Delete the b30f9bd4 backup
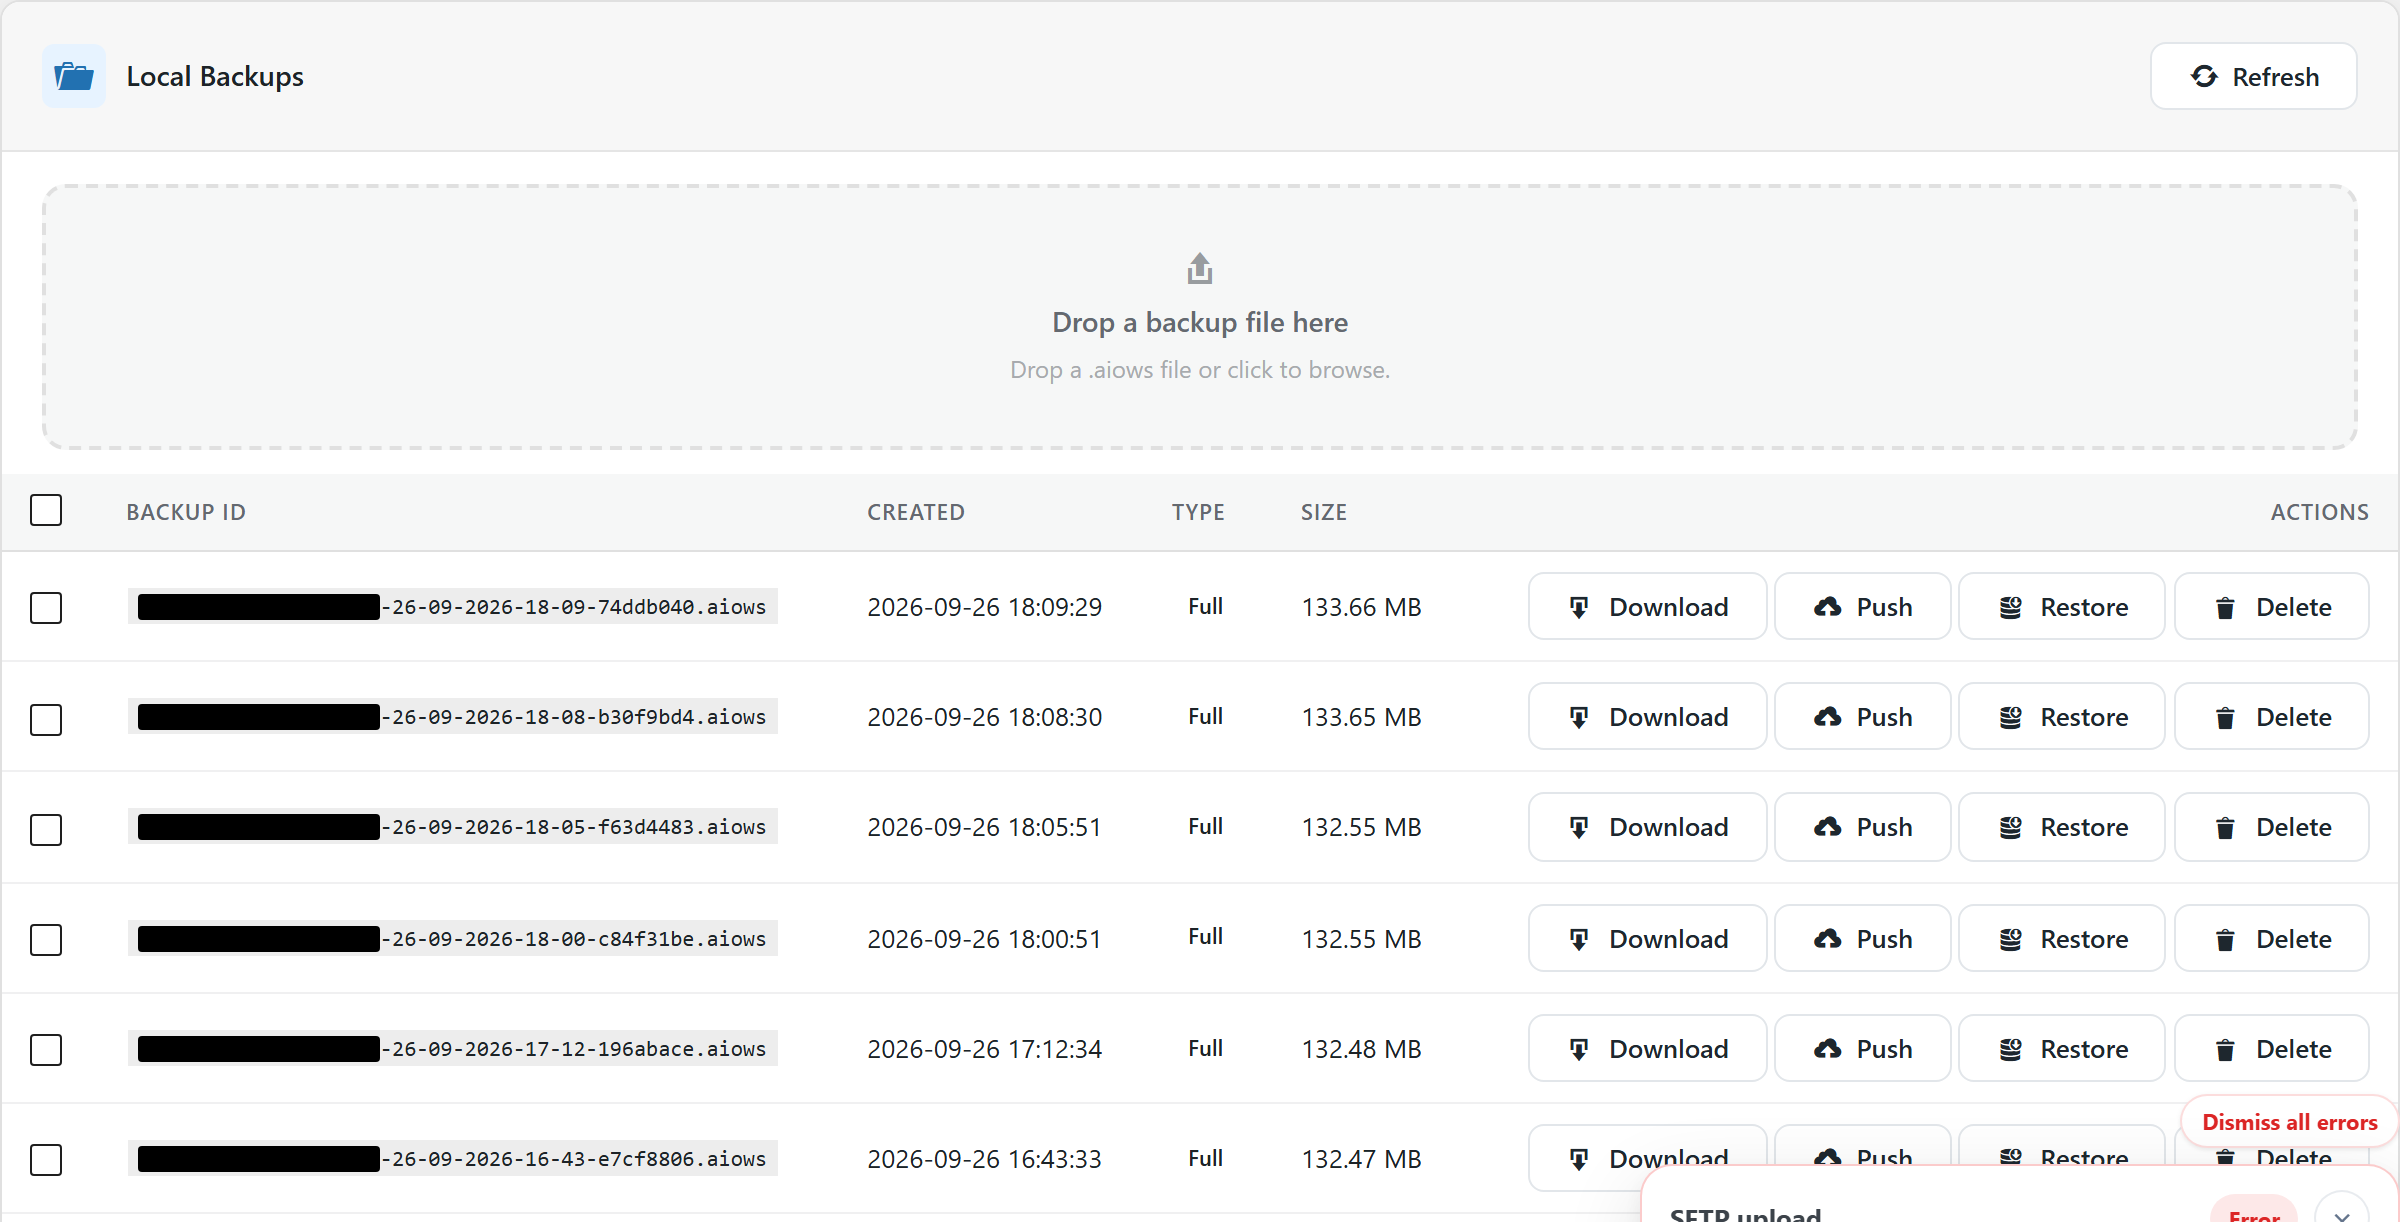The image size is (2400, 1222). (2271, 716)
